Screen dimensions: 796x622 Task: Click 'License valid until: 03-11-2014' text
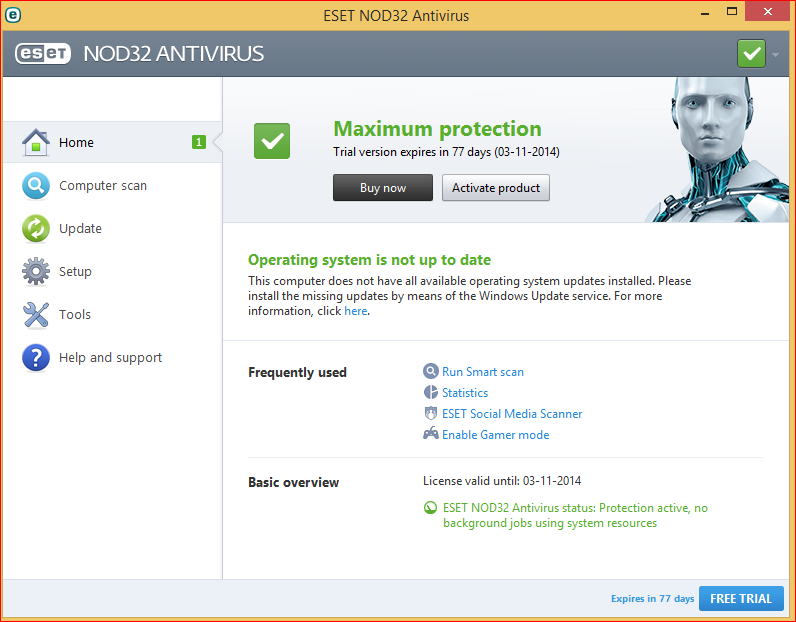(x=502, y=481)
